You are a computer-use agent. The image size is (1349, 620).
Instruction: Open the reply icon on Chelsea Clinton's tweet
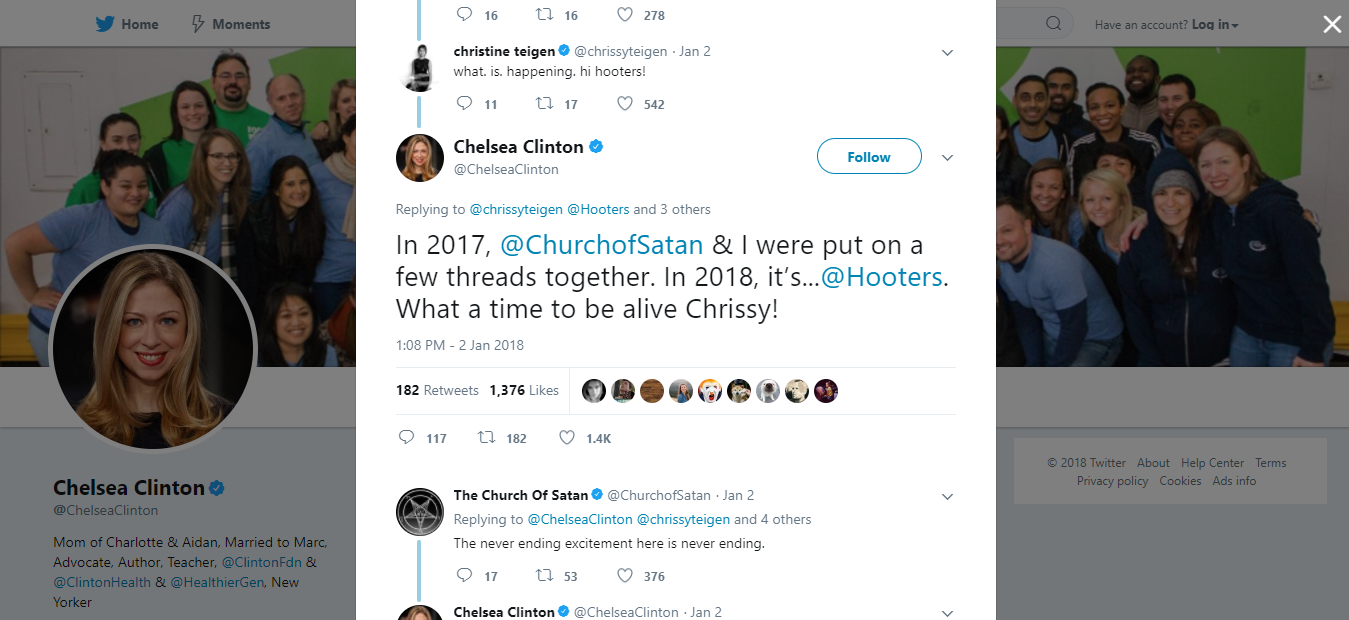[406, 437]
